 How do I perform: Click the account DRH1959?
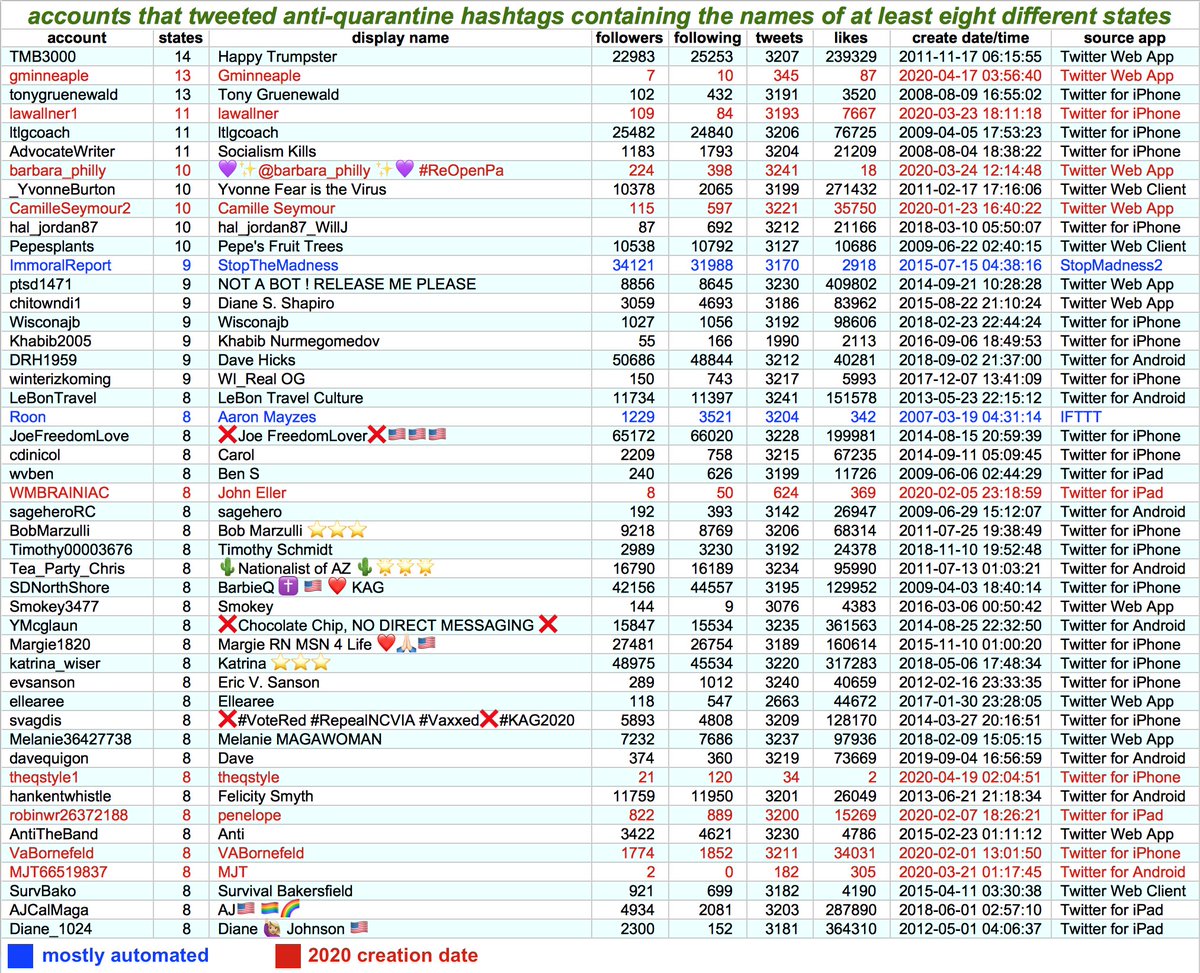[44, 360]
